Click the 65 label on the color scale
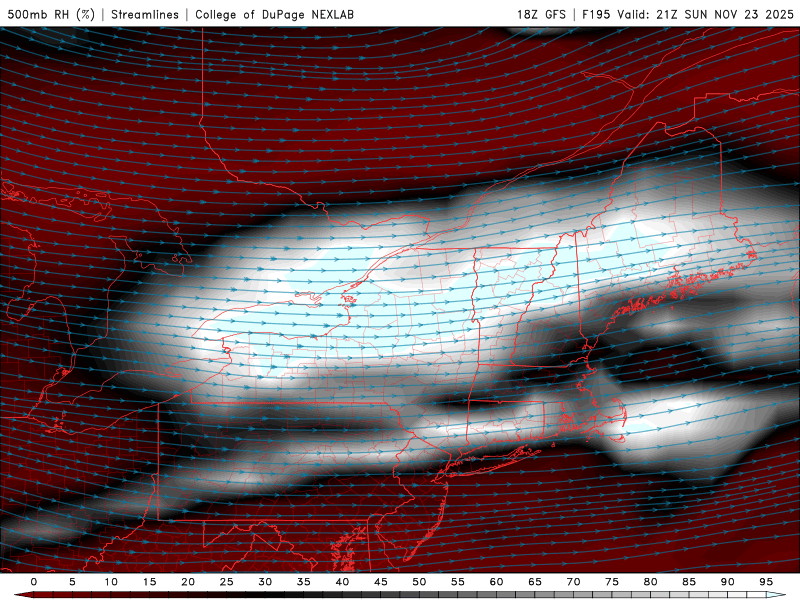 [x=535, y=582]
